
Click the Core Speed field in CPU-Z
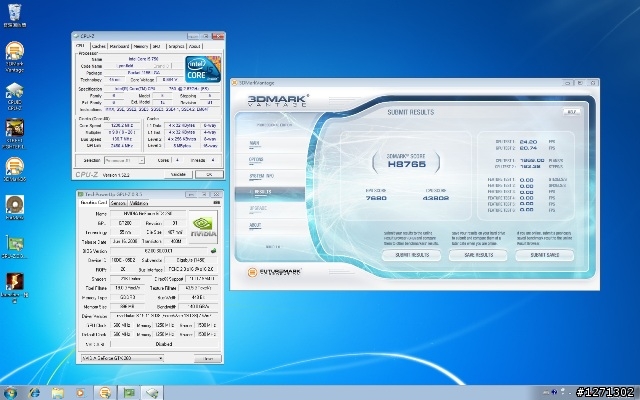(122, 126)
